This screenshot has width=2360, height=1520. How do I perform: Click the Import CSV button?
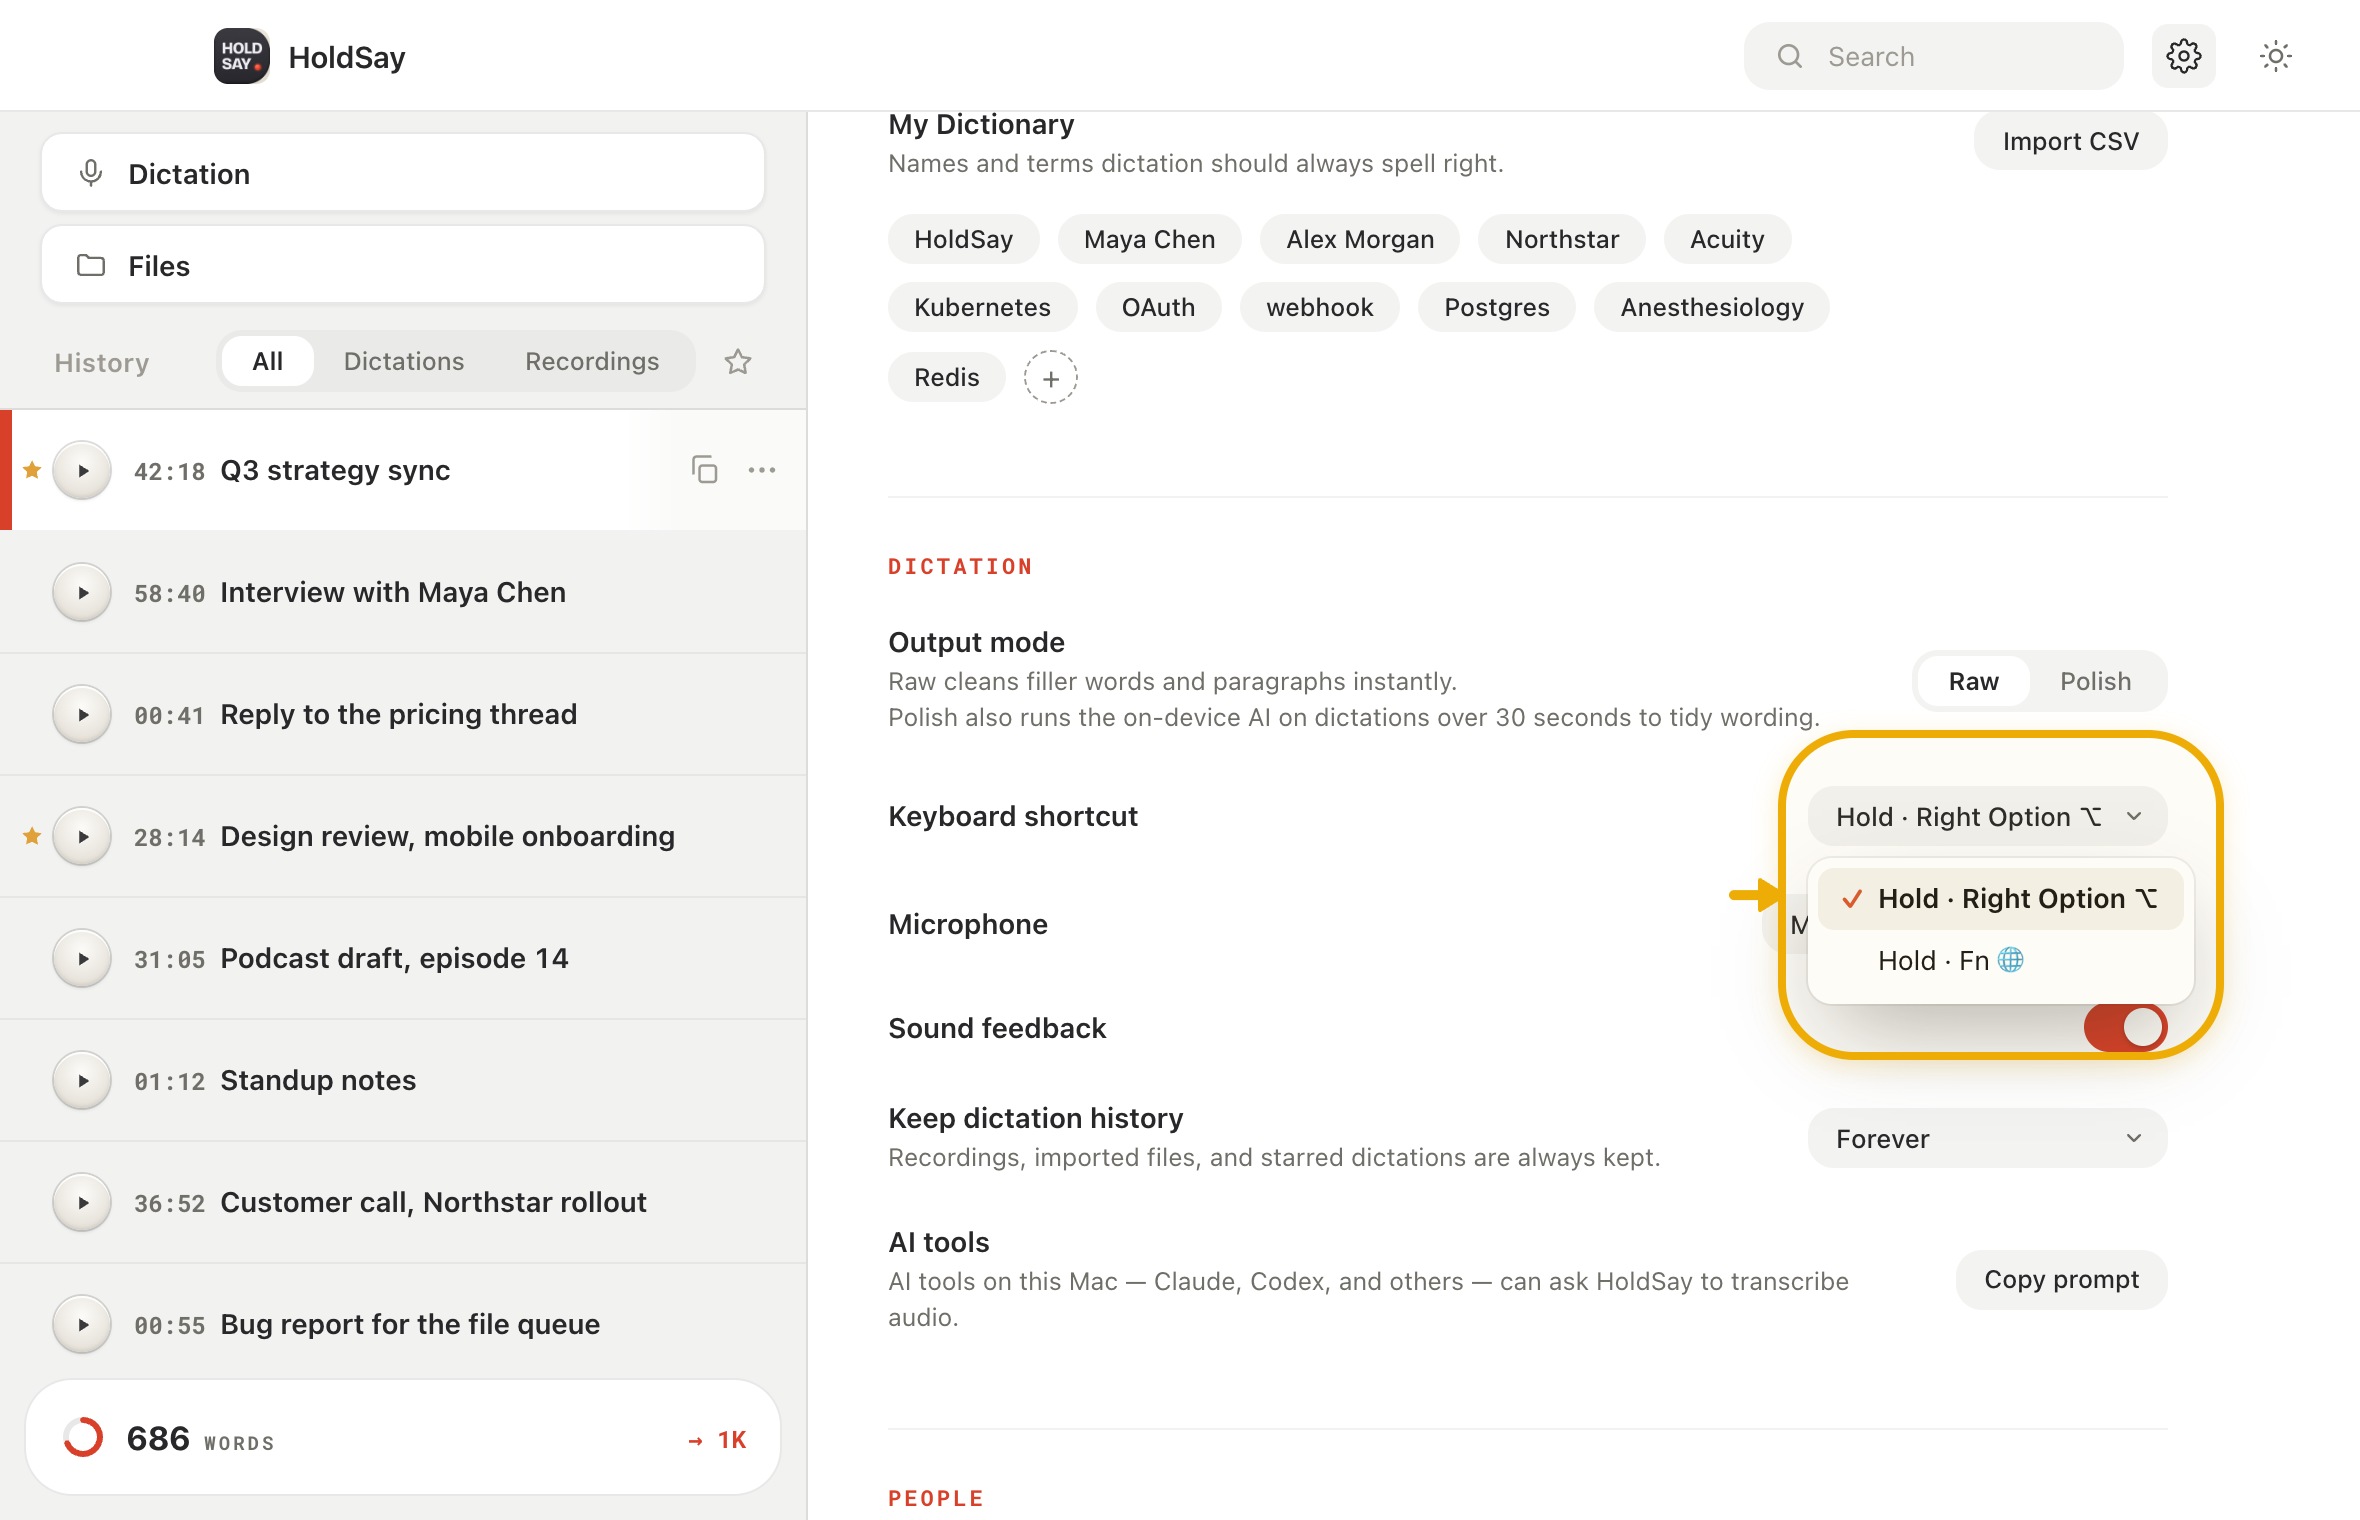(x=2070, y=141)
